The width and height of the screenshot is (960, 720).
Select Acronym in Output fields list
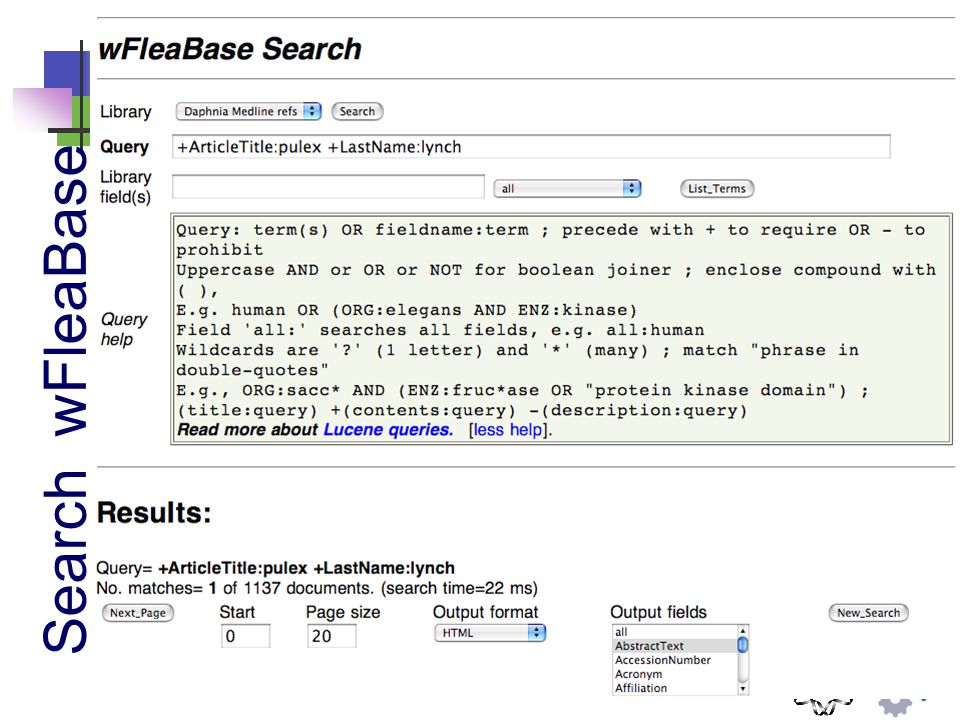click(x=675, y=674)
